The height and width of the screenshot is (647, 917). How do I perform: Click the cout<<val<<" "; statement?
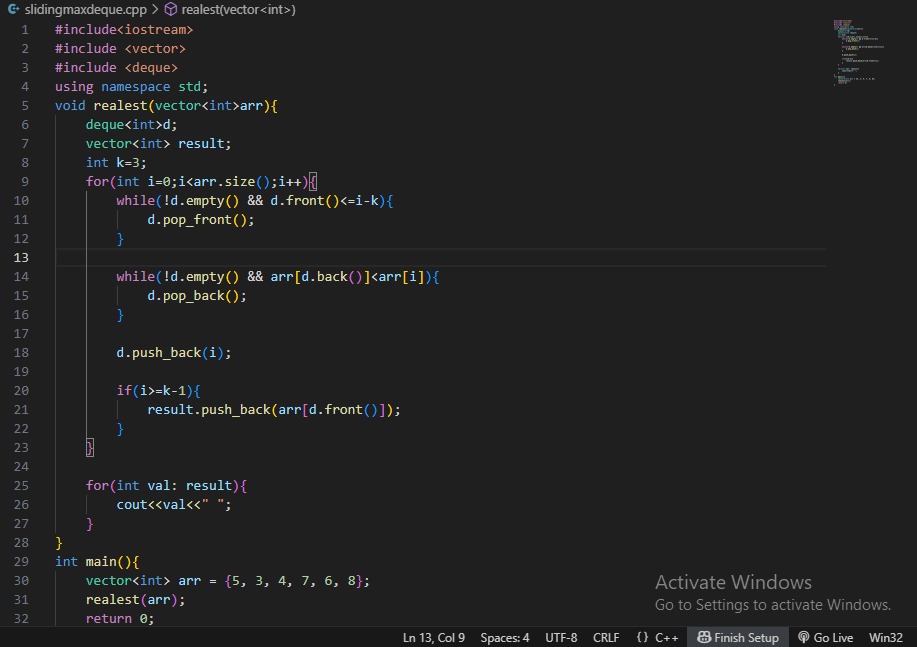(x=174, y=505)
